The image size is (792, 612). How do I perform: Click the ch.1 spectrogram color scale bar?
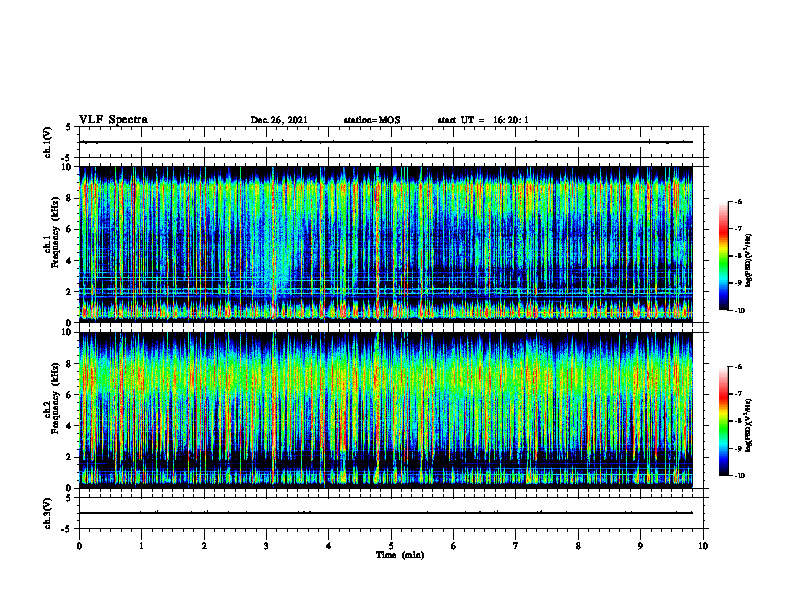(723, 256)
